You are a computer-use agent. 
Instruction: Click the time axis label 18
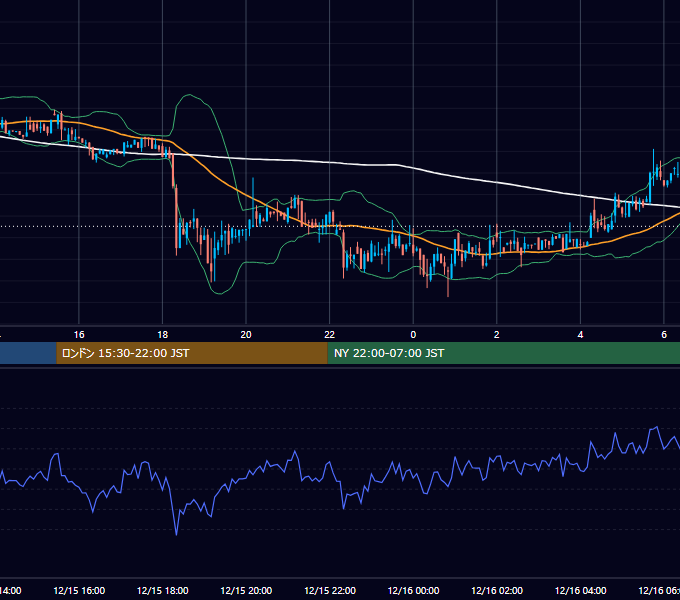163,335
